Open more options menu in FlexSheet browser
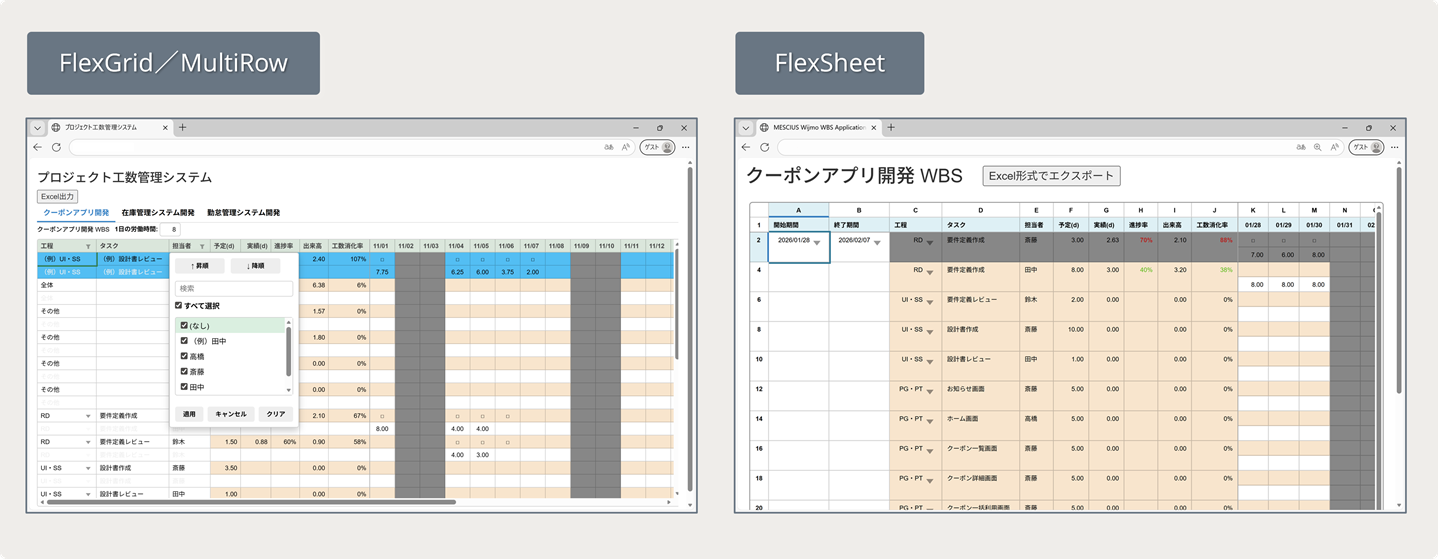1438x559 pixels. pyautogui.click(x=1394, y=147)
